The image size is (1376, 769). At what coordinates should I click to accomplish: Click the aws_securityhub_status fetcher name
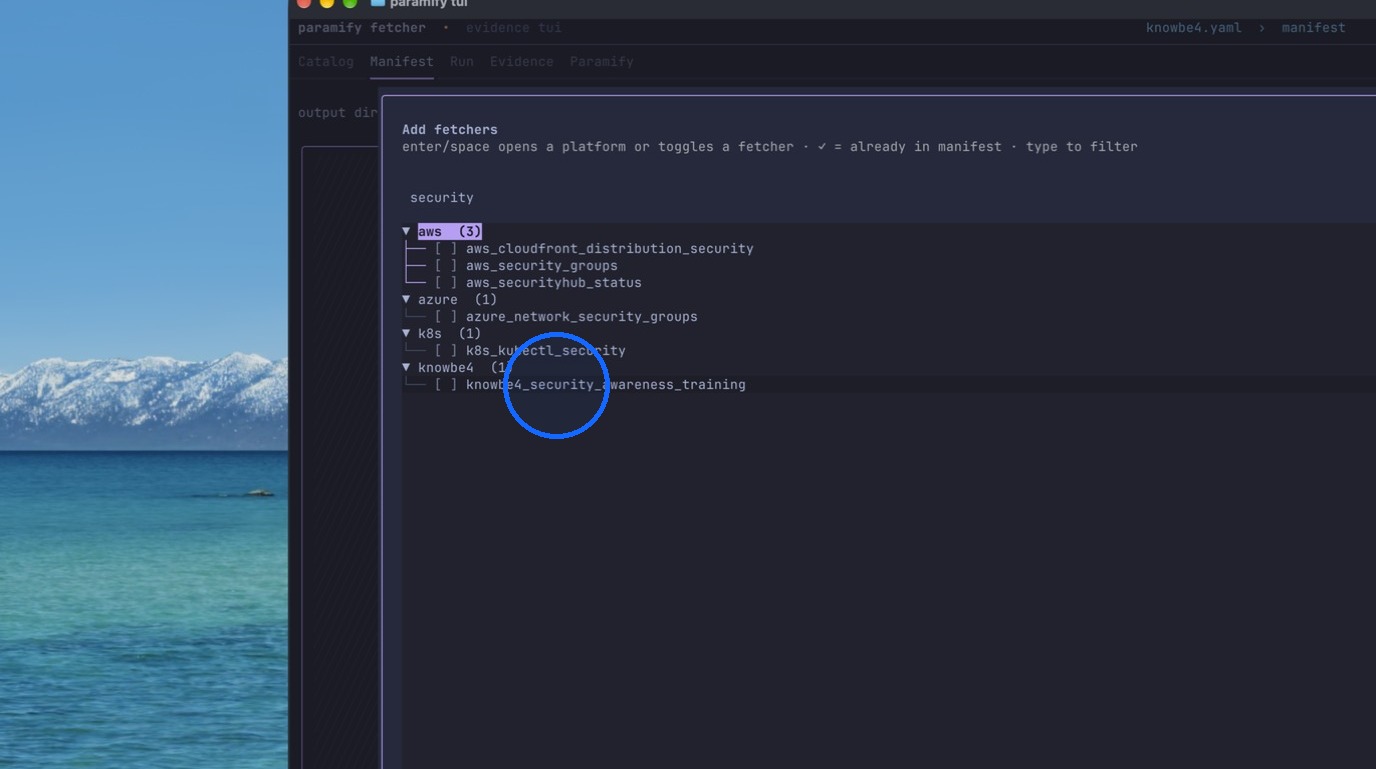click(x=554, y=283)
